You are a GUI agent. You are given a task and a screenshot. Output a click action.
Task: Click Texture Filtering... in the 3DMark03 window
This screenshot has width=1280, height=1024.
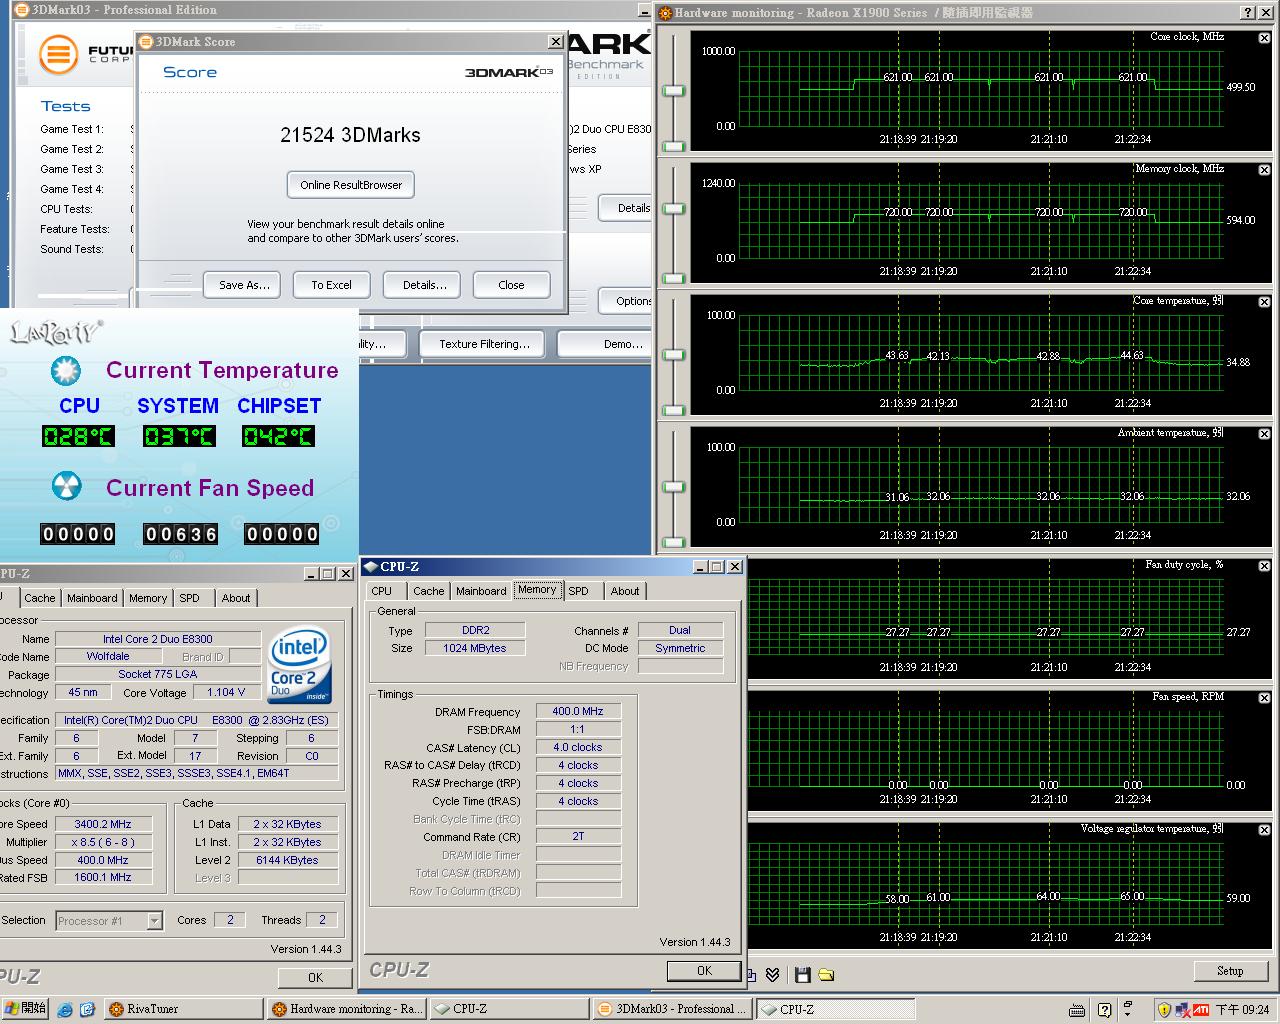(484, 344)
